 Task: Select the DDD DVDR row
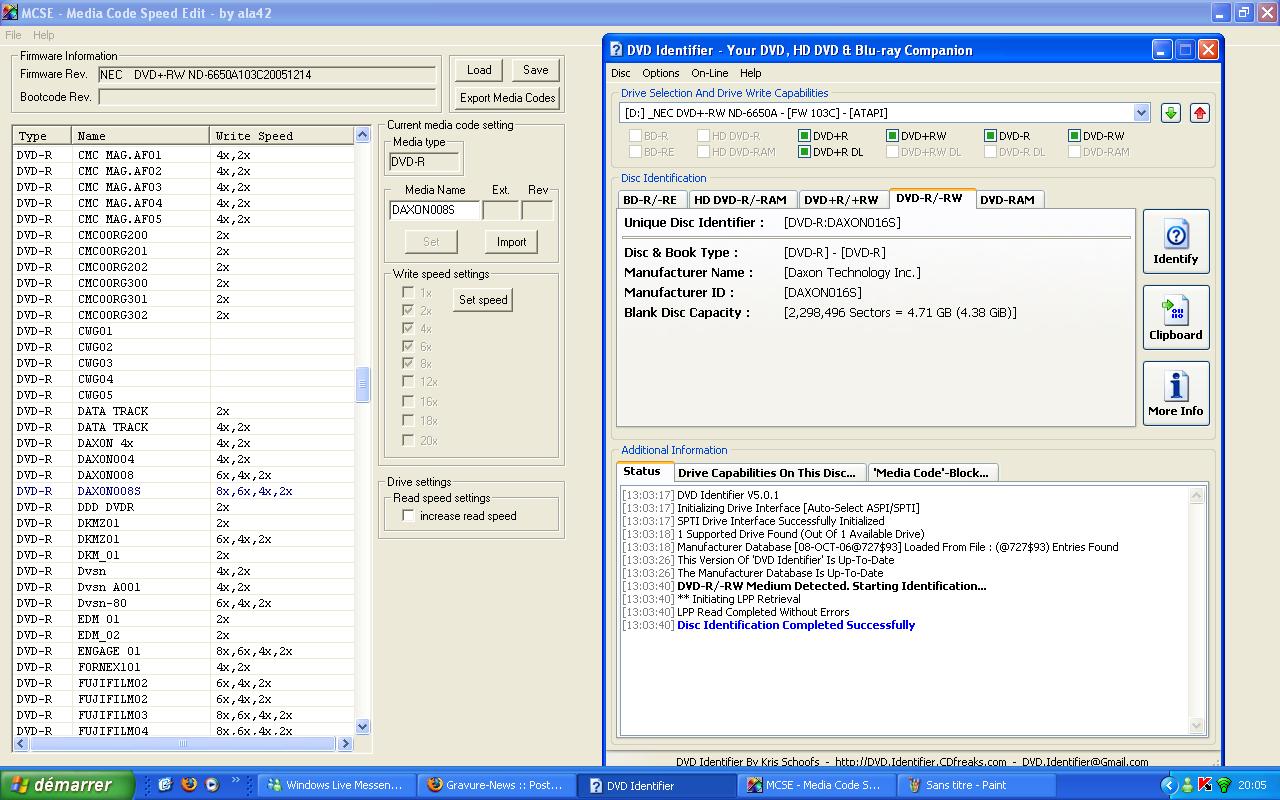click(184, 507)
